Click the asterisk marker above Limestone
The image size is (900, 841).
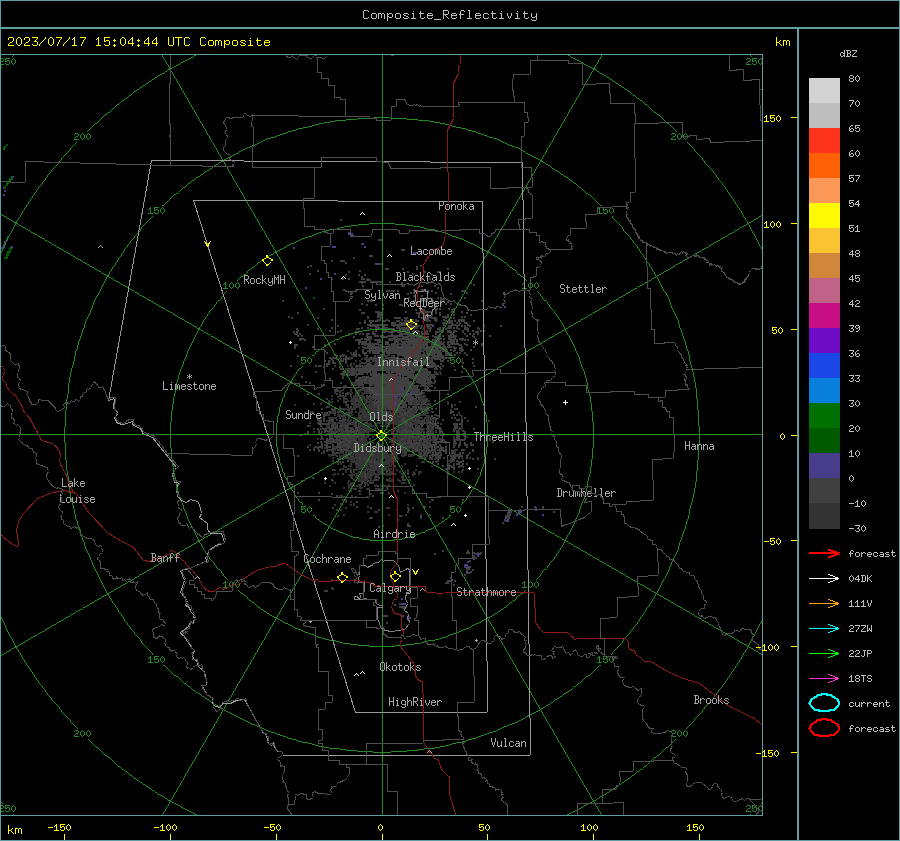[189, 377]
